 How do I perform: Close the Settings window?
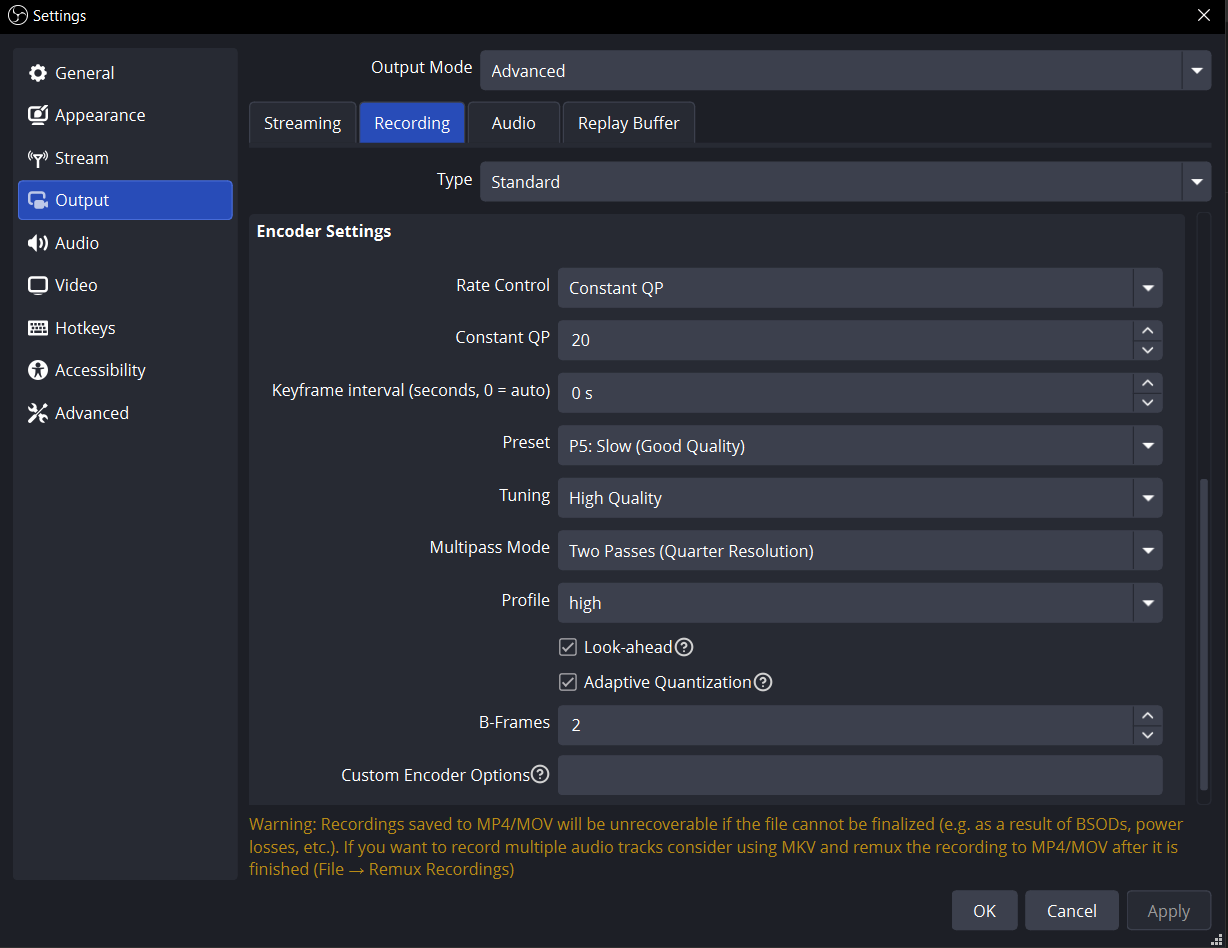click(1204, 15)
